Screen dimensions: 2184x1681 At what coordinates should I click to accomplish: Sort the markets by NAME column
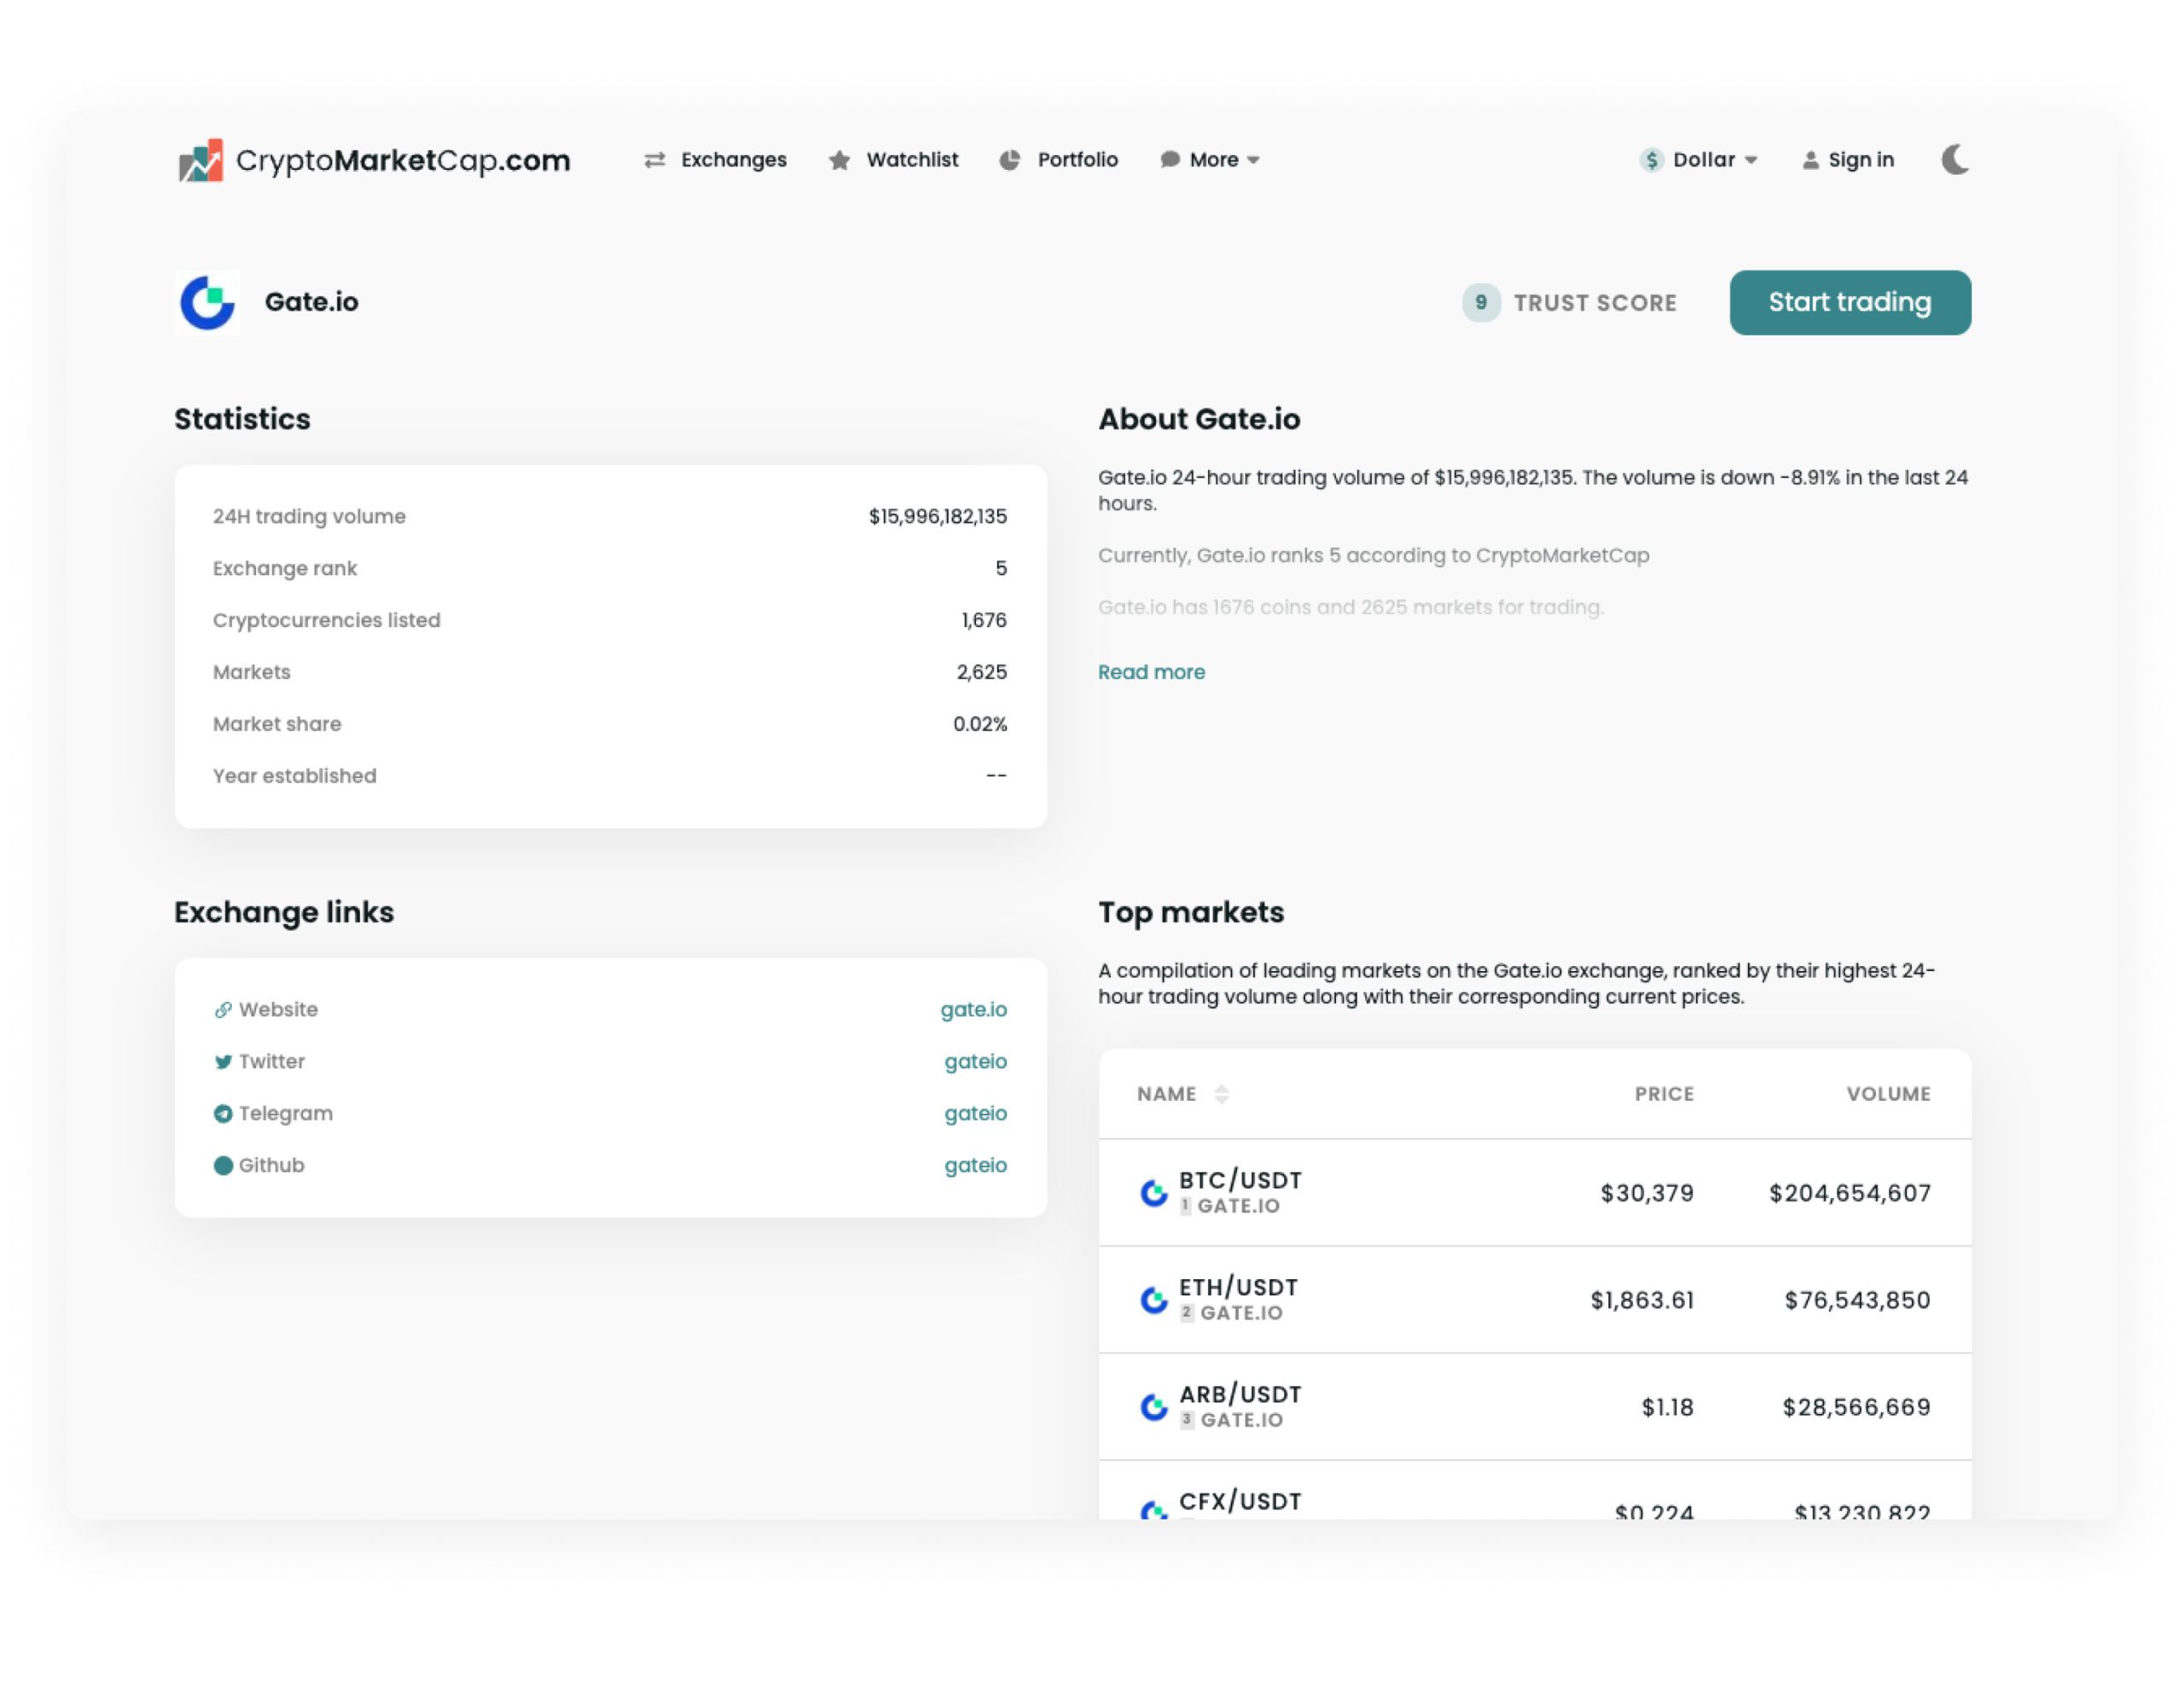coord(1183,1094)
